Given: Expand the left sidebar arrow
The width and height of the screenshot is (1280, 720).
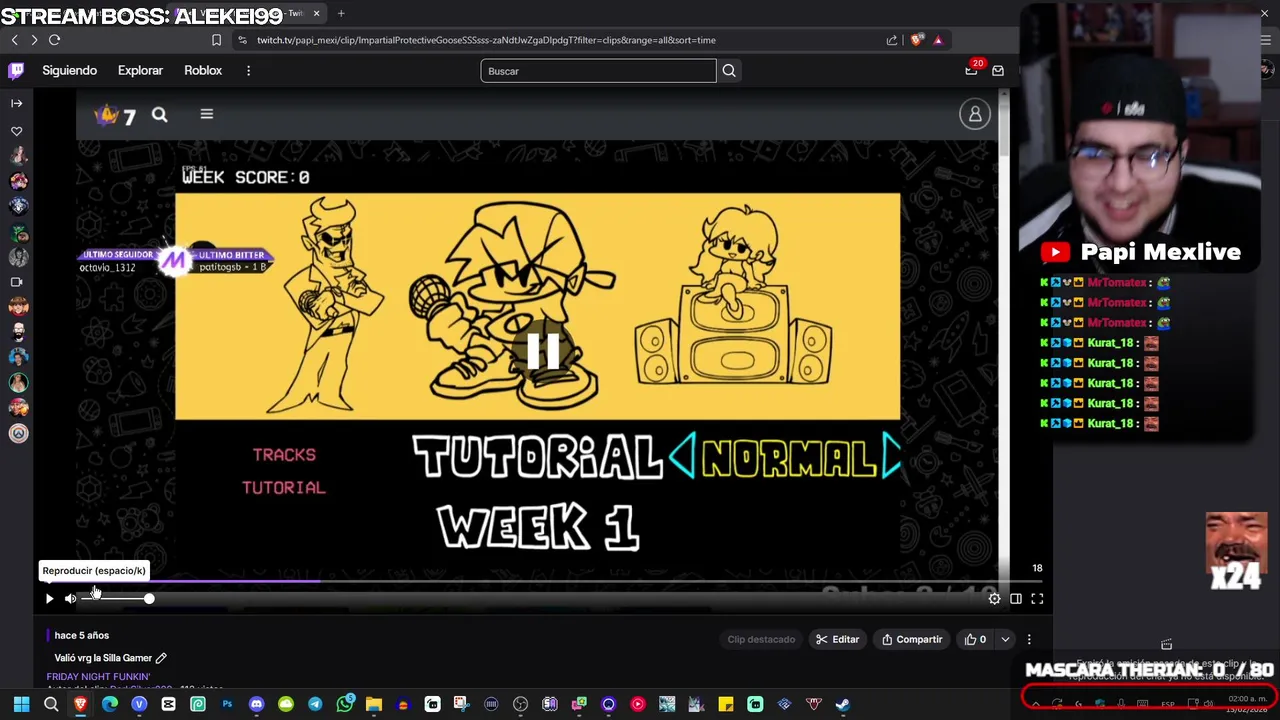Looking at the screenshot, I should pyautogui.click(x=16, y=103).
